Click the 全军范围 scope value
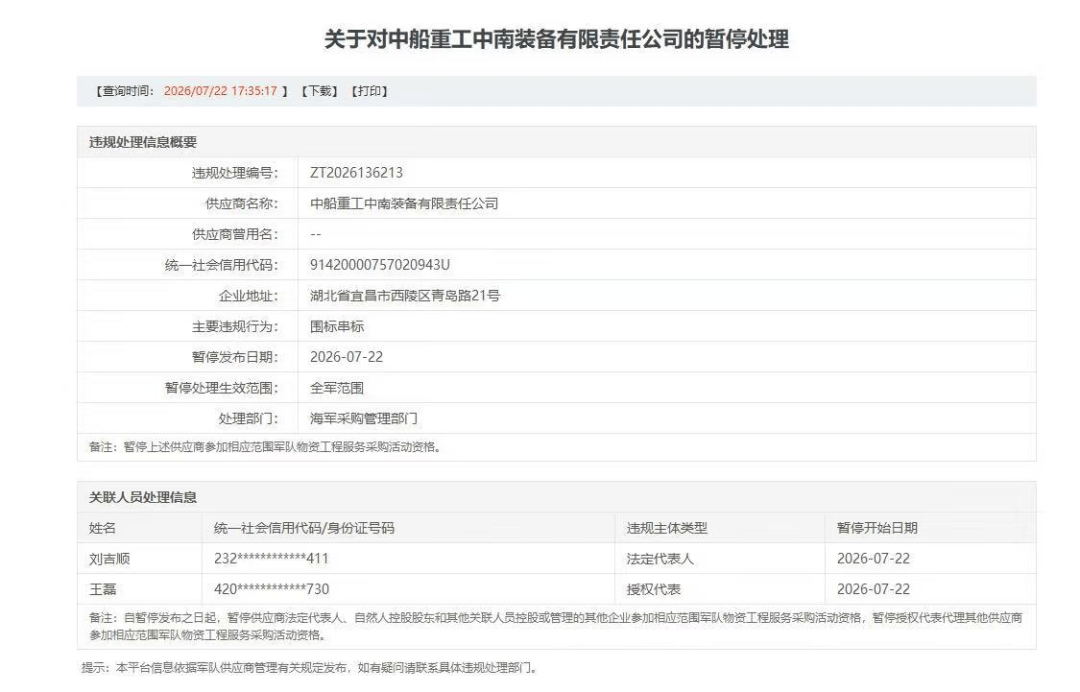The height and width of the screenshot is (692, 1080). (x=337, y=388)
